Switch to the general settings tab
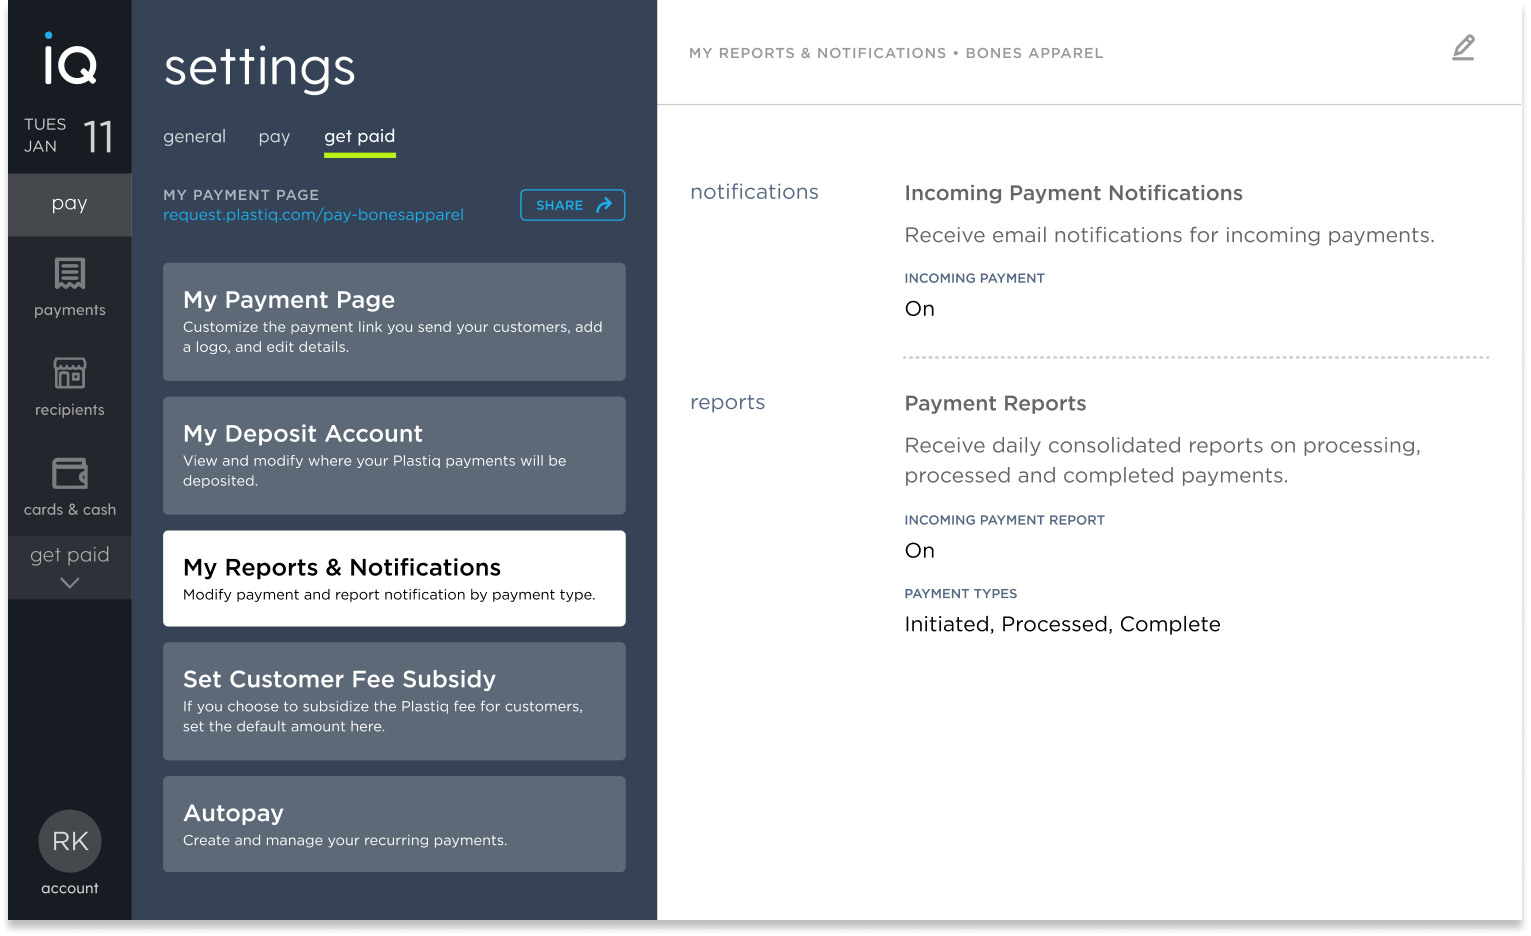The height and width of the screenshot is (936, 1531). [194, 137]
